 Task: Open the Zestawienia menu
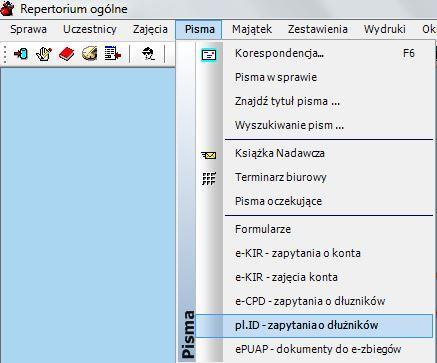318,29
